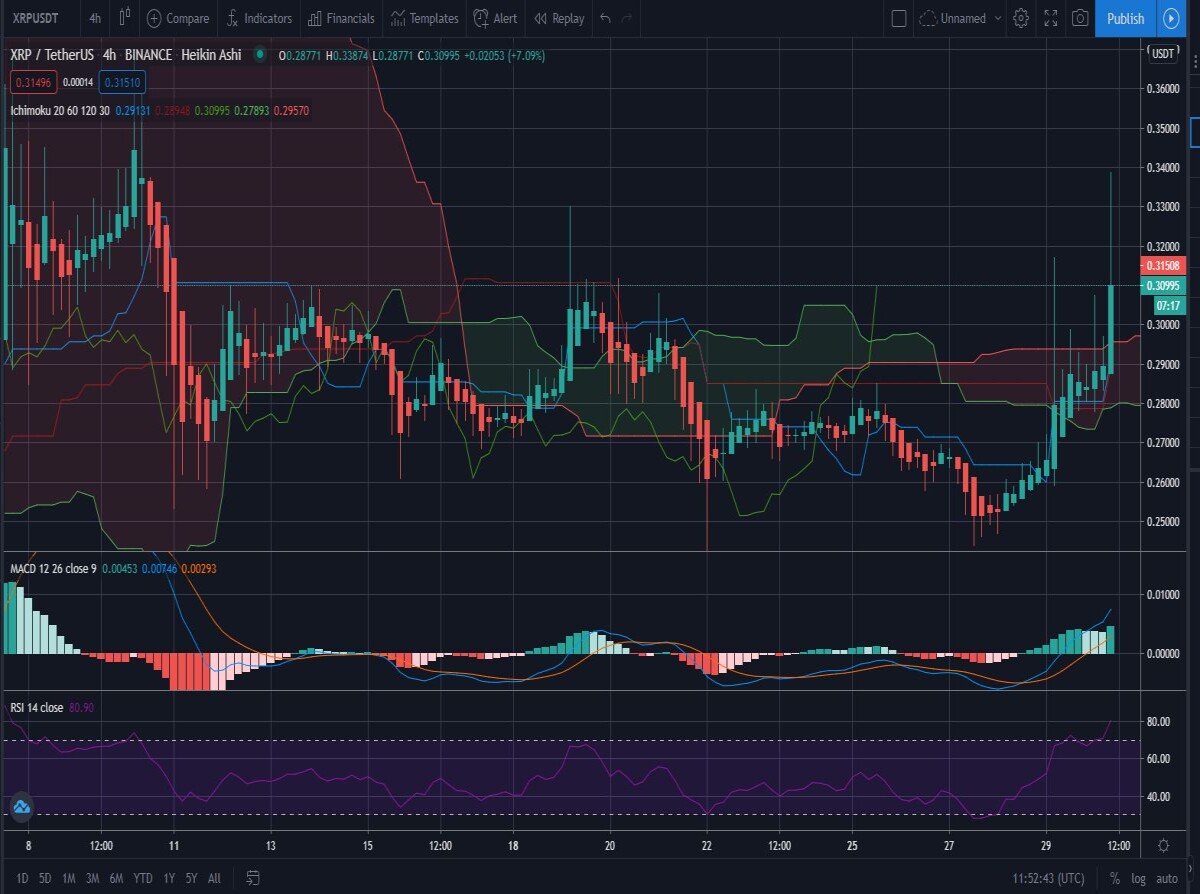
Task: Open the Financials menu
Action: point(341,18)
